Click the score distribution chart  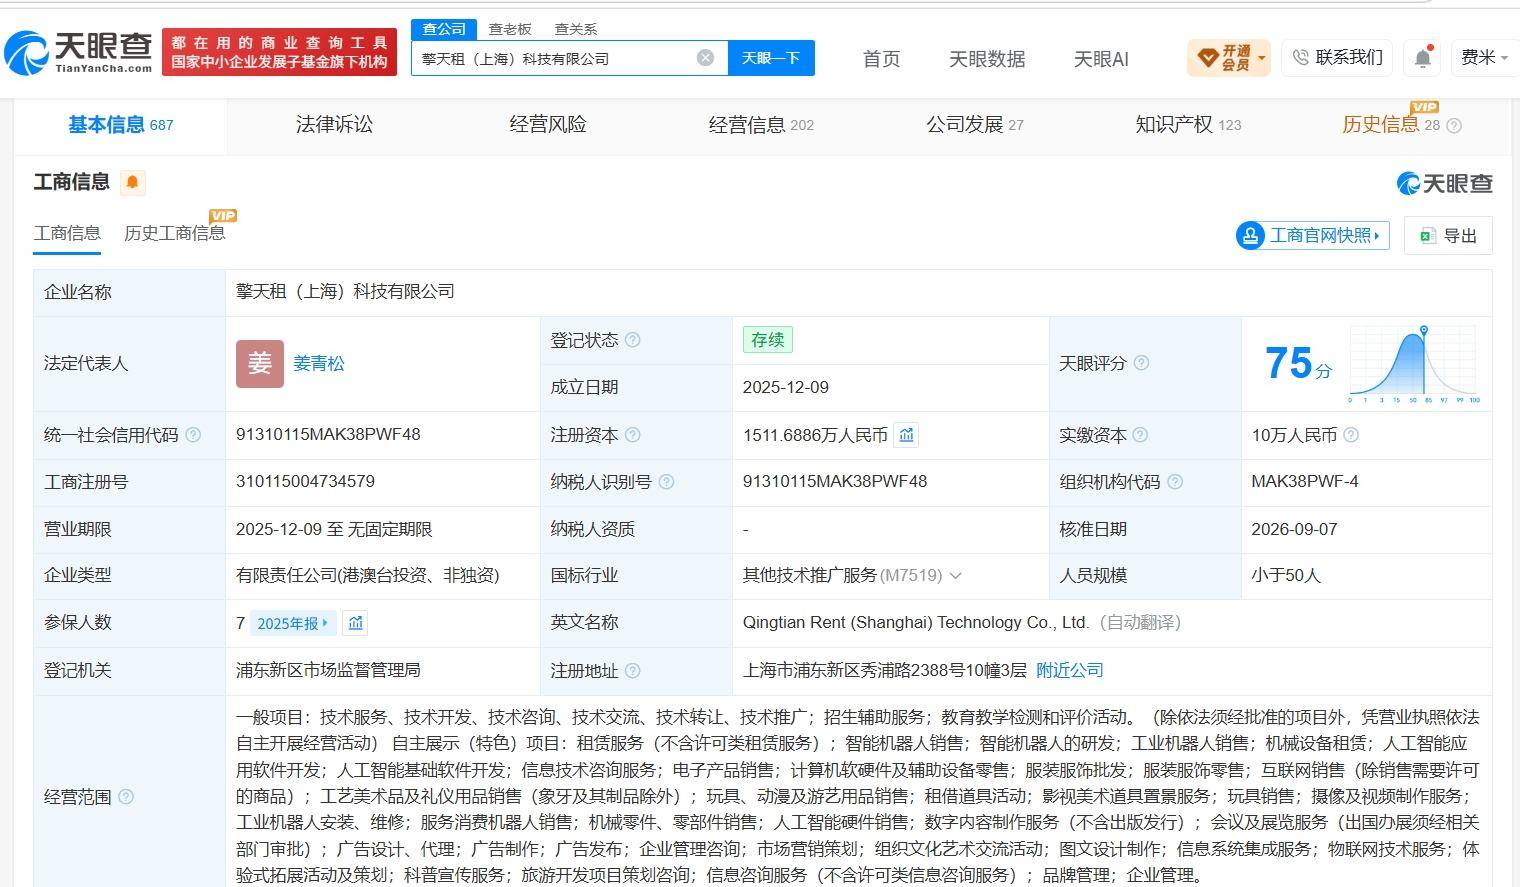(x=1414, y=364)
